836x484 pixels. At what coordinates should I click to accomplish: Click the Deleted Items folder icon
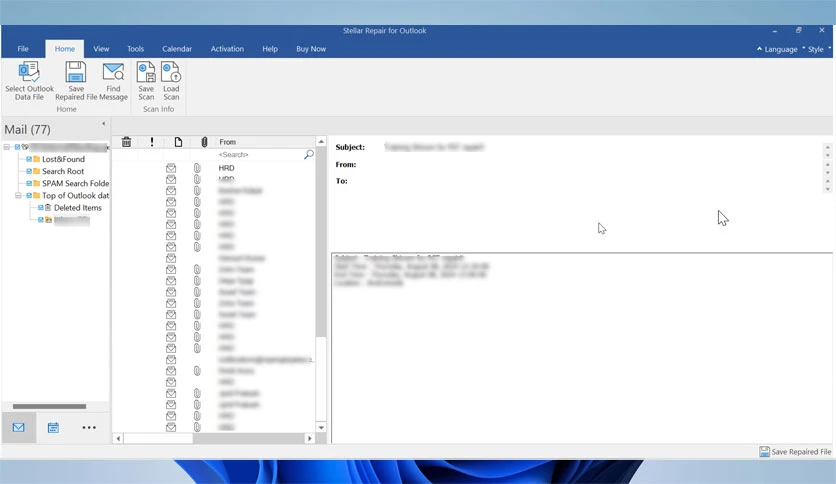pyautogui.click(x=48, y=207)
